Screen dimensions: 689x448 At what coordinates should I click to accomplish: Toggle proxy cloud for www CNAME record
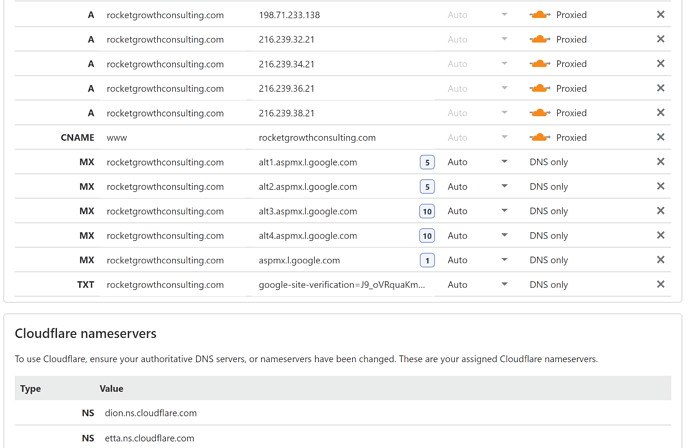click(540, 137)
